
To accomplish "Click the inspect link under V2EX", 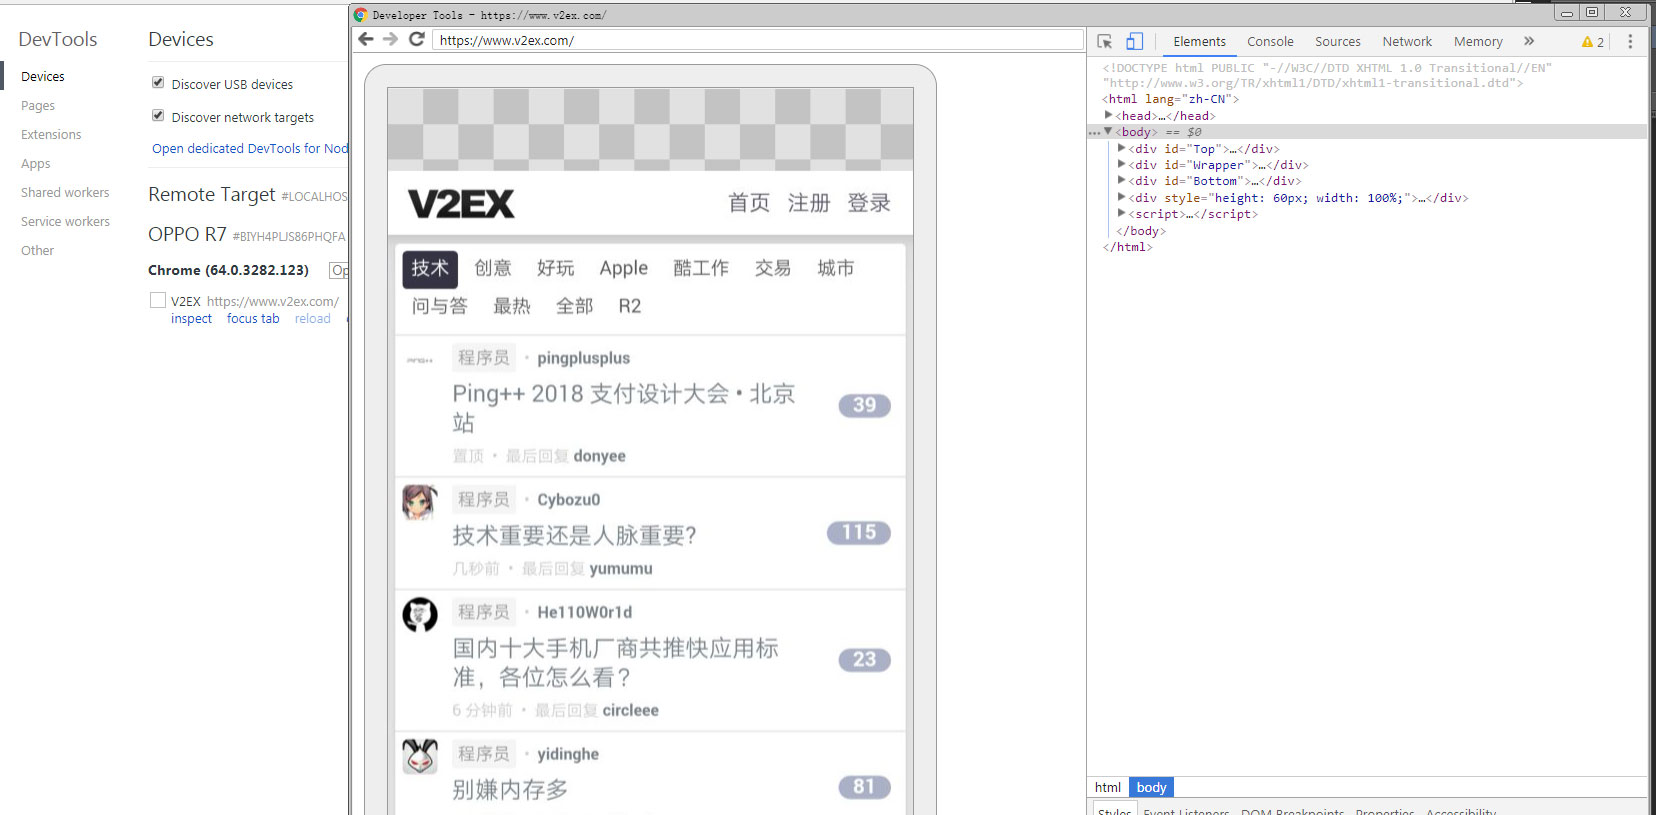I will click(x=191, y=319).
